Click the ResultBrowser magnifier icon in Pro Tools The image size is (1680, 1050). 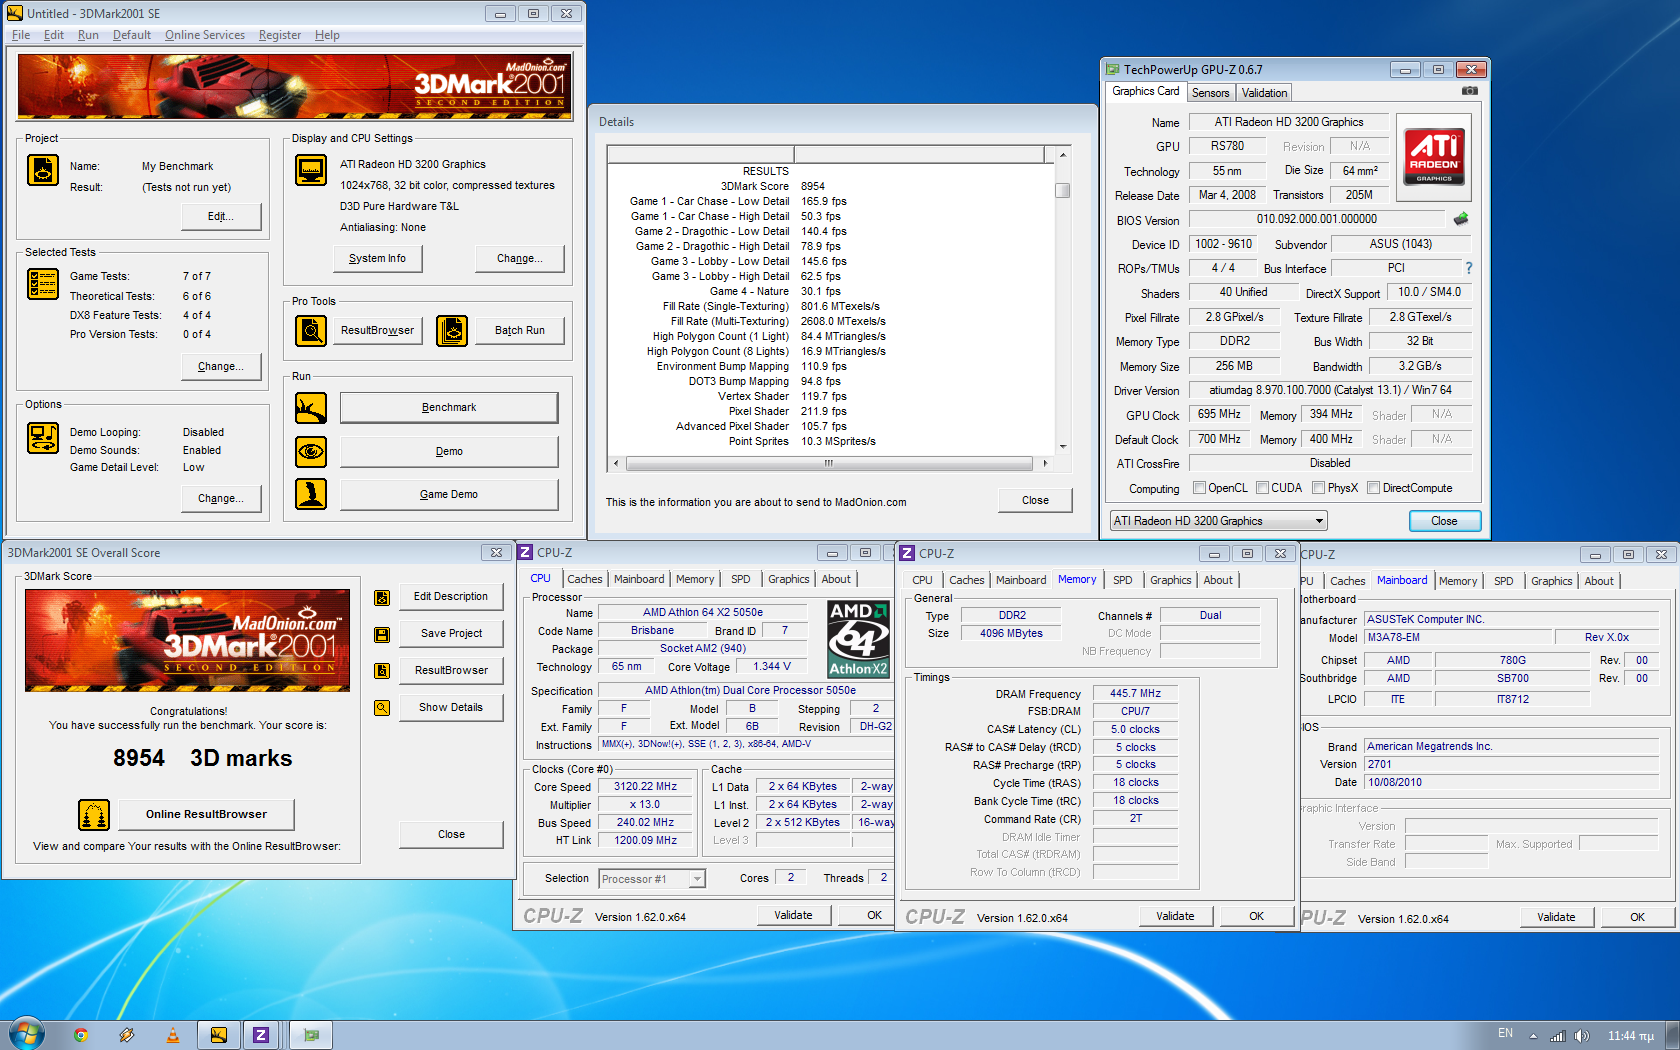[311, 330]
